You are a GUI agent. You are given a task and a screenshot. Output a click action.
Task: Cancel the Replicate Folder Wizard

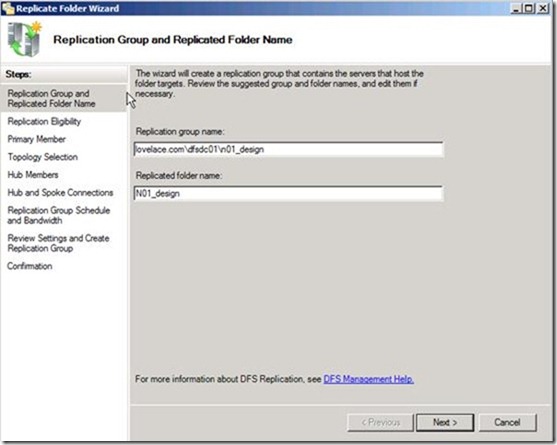507,422
